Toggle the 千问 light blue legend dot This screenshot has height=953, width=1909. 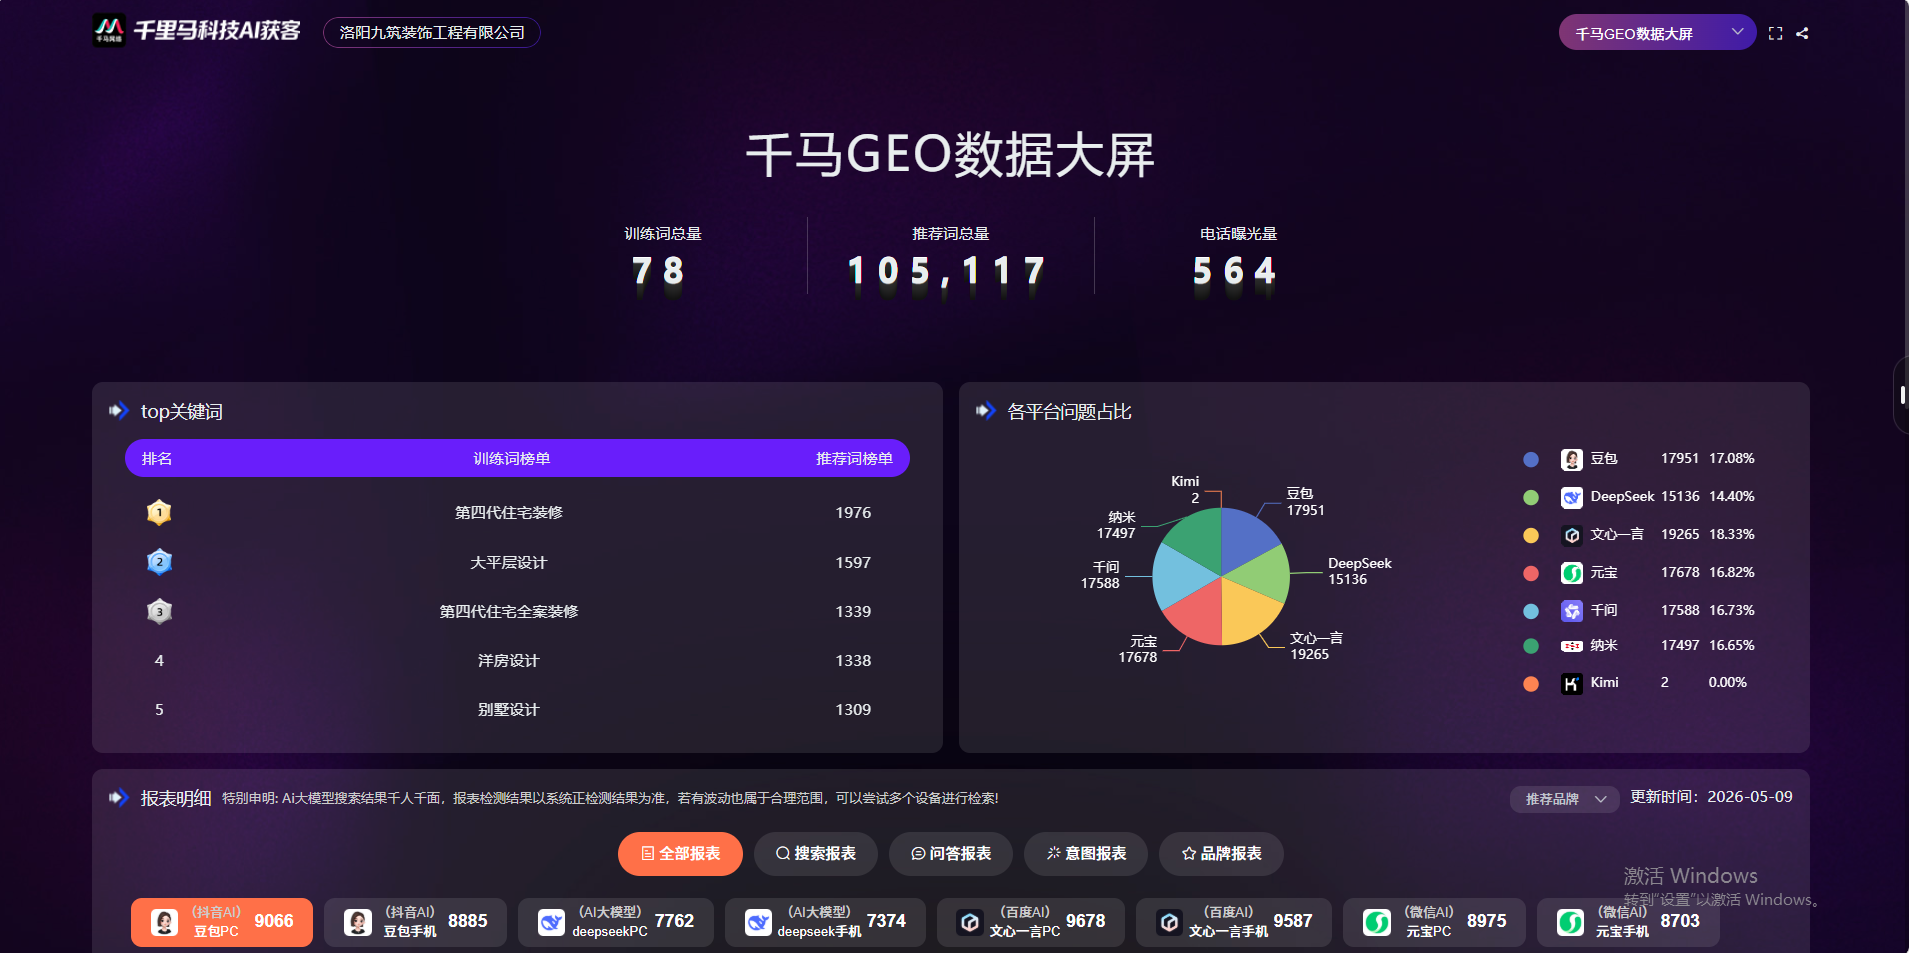(1530, 611)
